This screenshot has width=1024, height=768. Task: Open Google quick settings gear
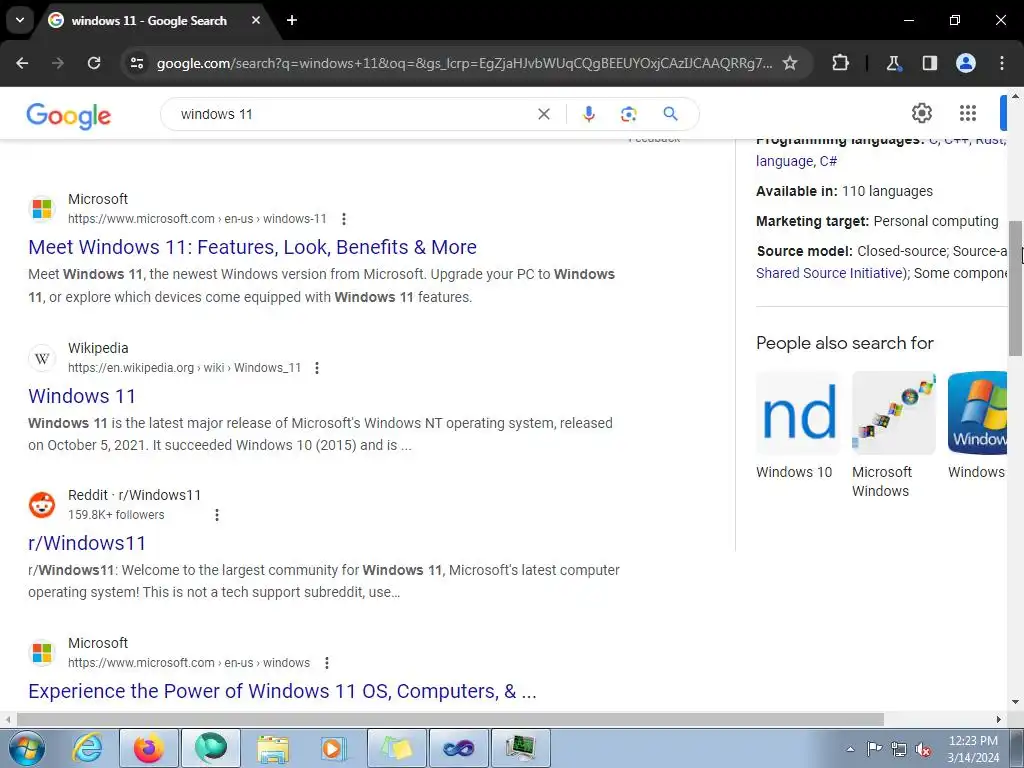(921, 113)
